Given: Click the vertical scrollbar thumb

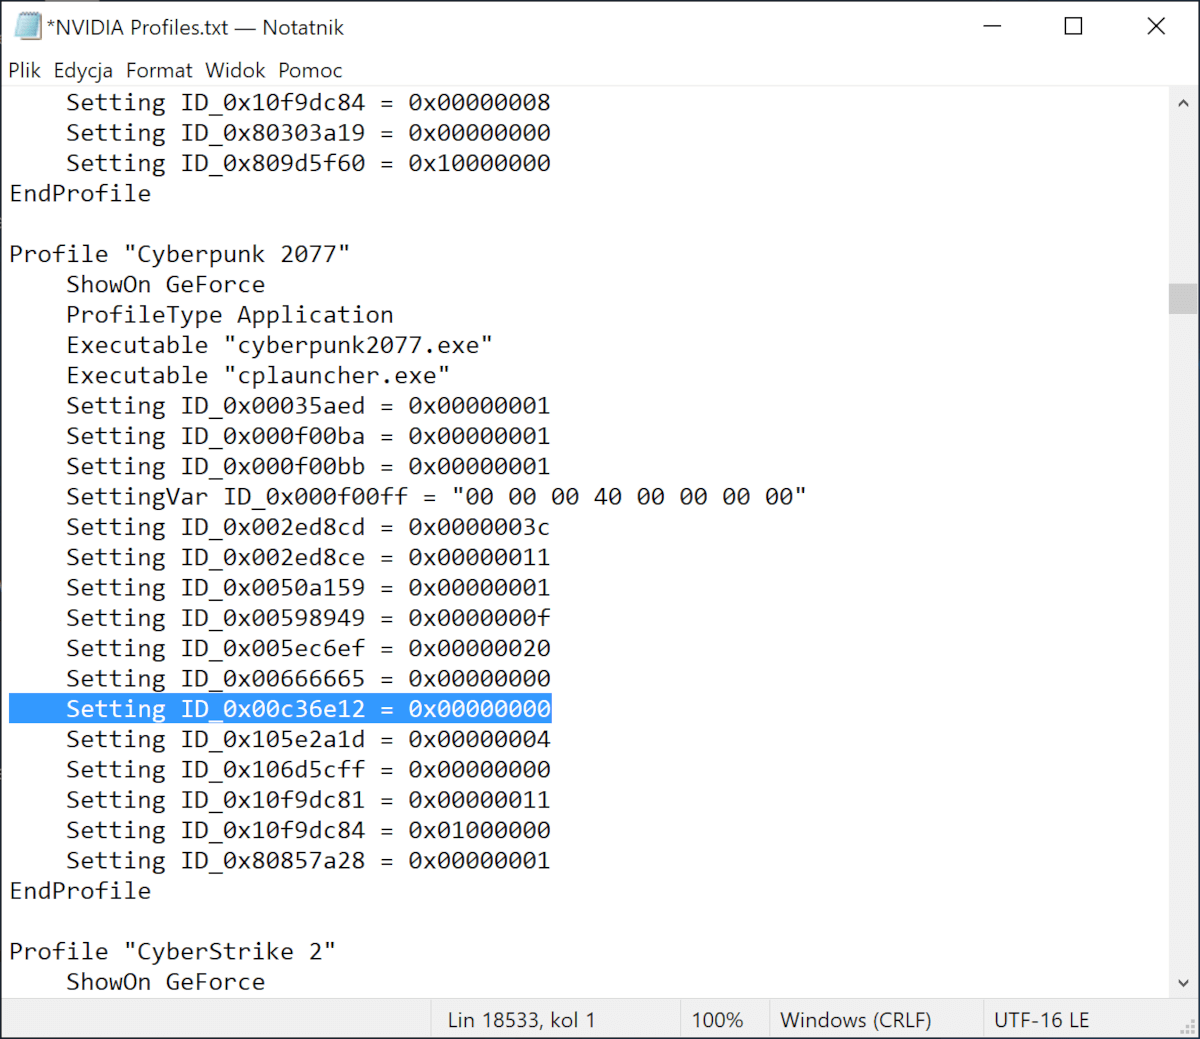Looking at the screenshot, I should click(1183, 299).
